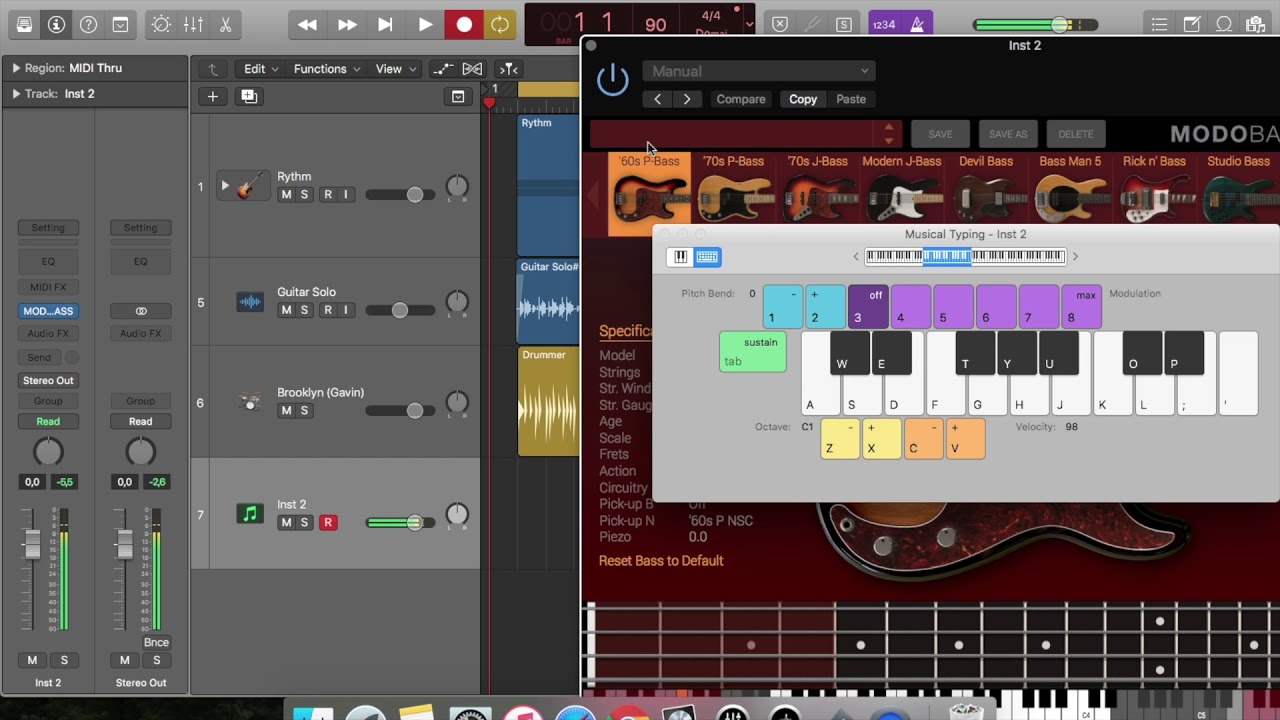Switch Musical Typing to piano keyboard view
Screen dimensions: 1280x720
pyautogui.click(x=681, y=257)
